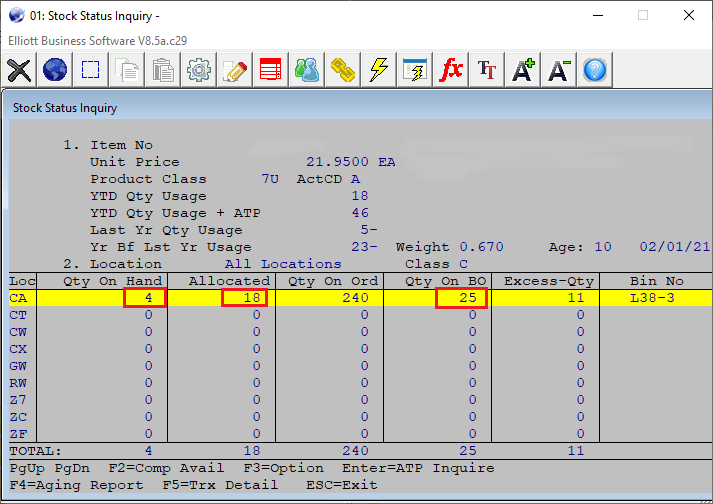
Task: Click the Allocated column header
Action: [229, 281]
